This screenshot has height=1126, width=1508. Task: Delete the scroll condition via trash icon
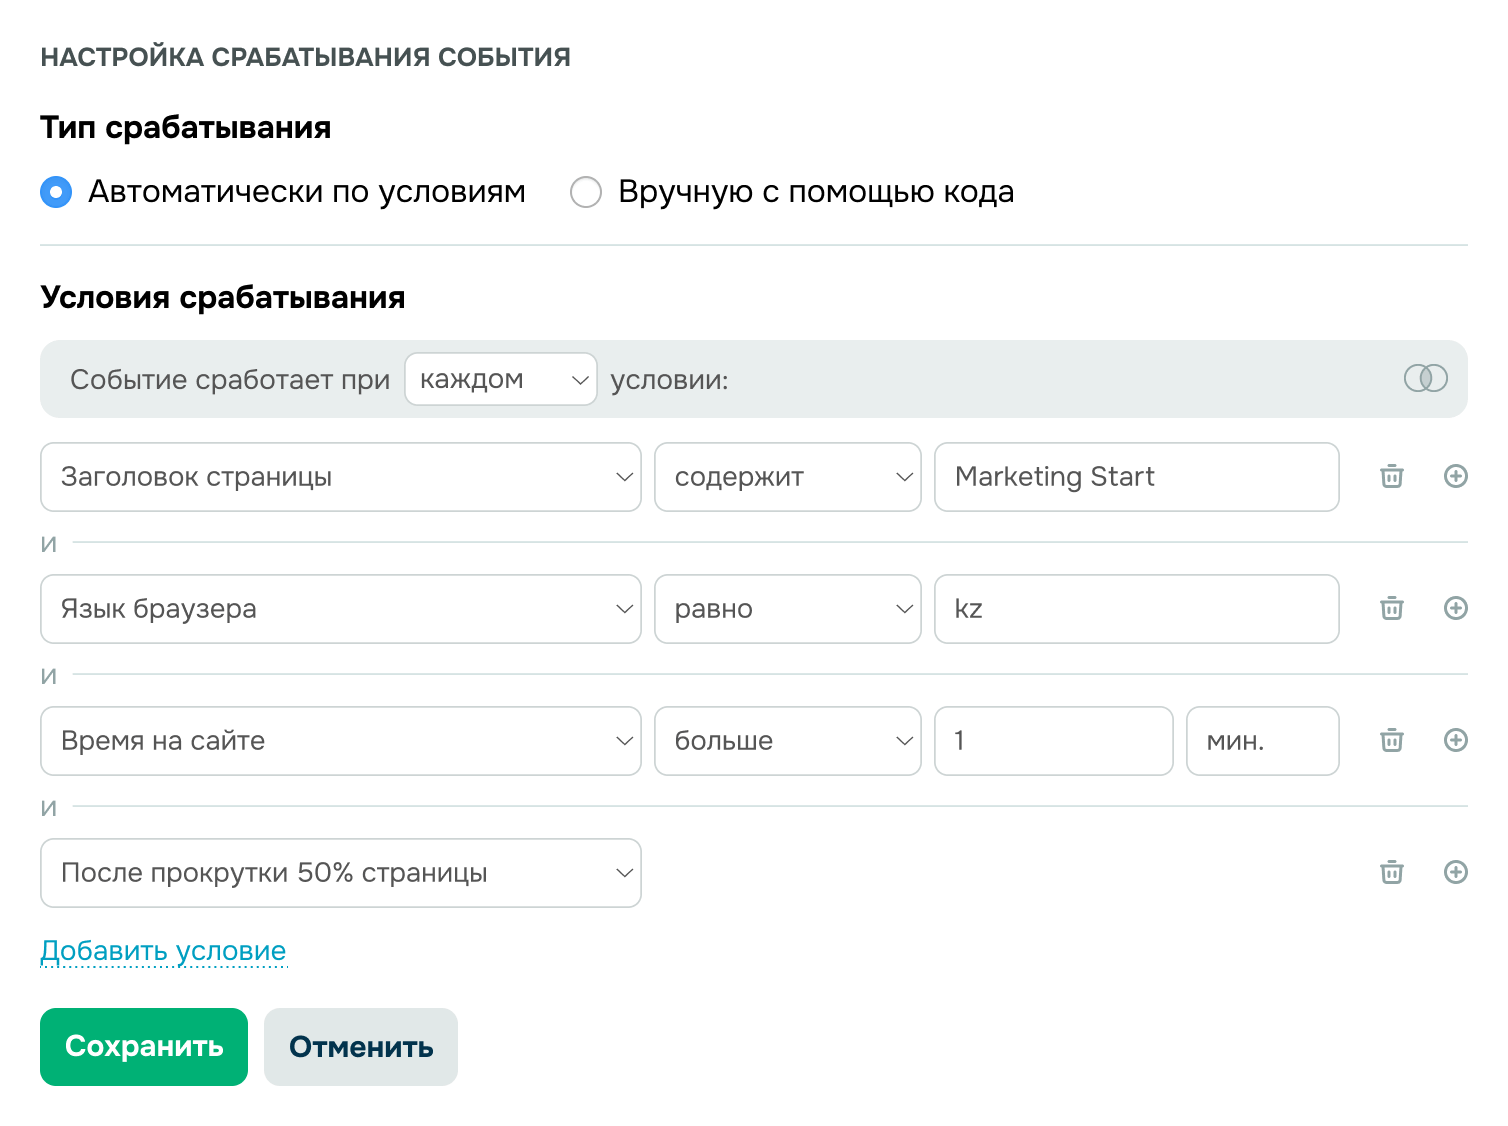pos(1390,873)
